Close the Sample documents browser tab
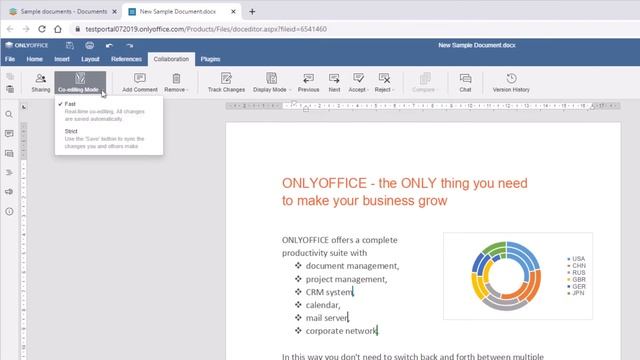Viewport: 640px width, 360px height. 115,12
